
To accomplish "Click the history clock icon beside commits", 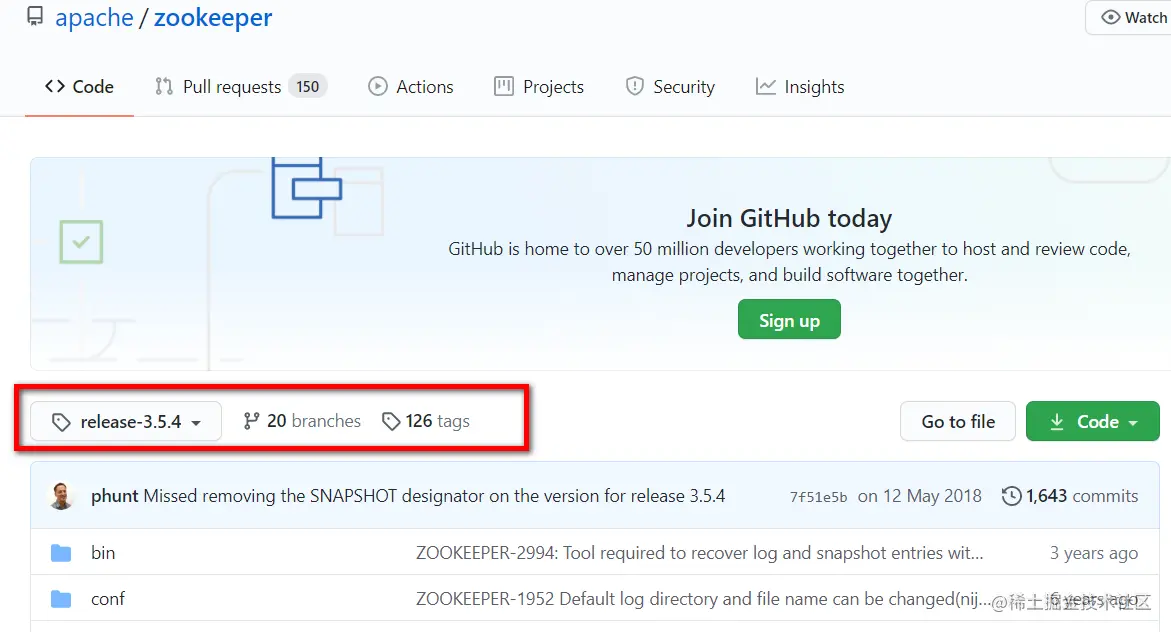I will pos(1011,496).
